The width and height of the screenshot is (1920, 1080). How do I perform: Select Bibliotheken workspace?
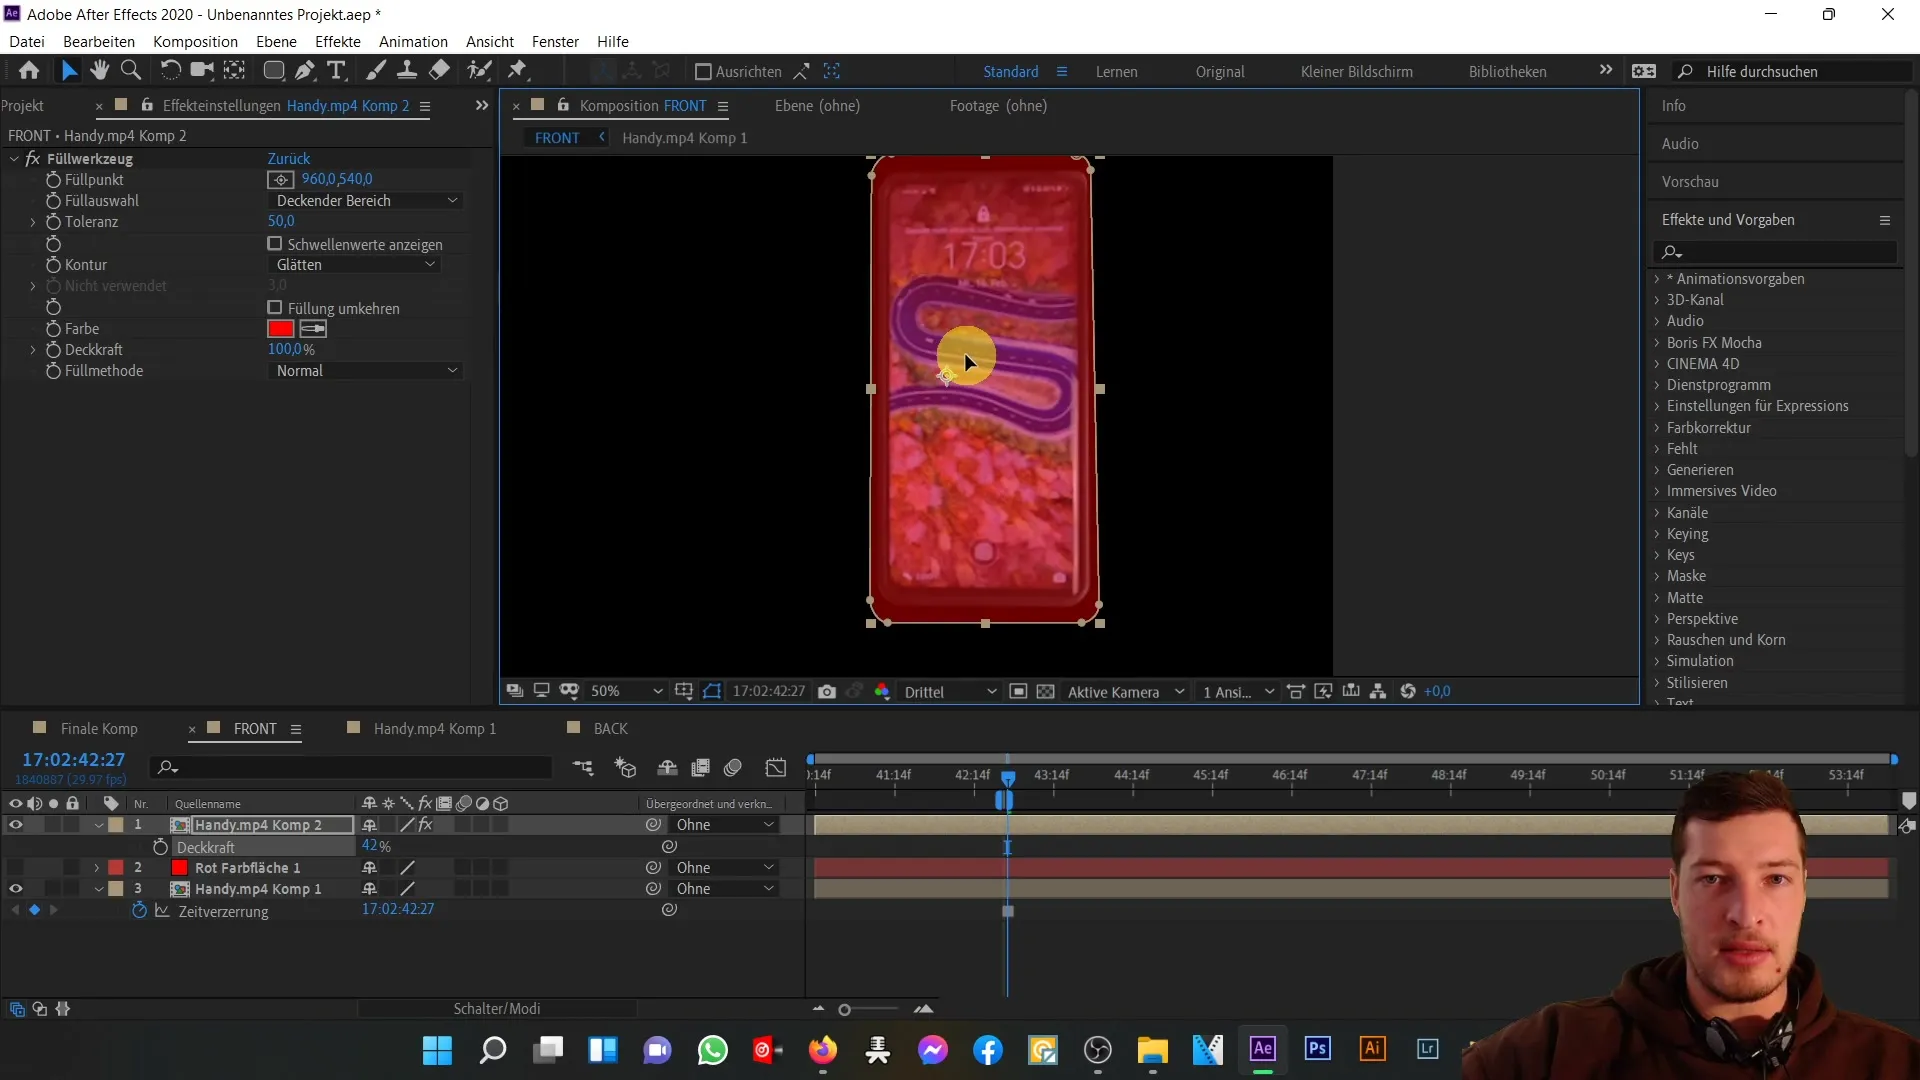(1508, 72)
